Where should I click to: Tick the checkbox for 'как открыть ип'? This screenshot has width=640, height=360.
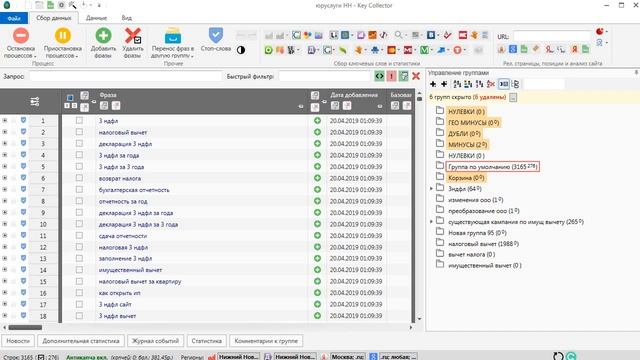79,293
